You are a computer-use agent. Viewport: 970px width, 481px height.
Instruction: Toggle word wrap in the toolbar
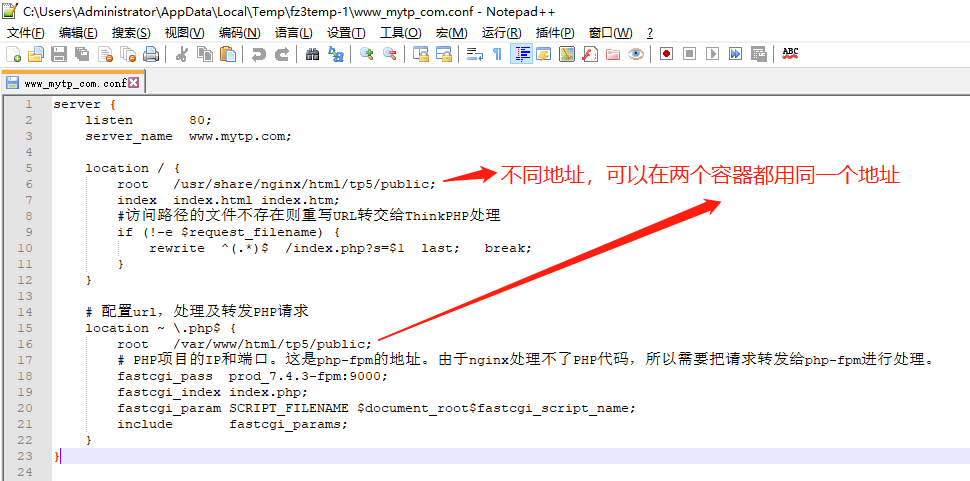click(x=474, y=54)
